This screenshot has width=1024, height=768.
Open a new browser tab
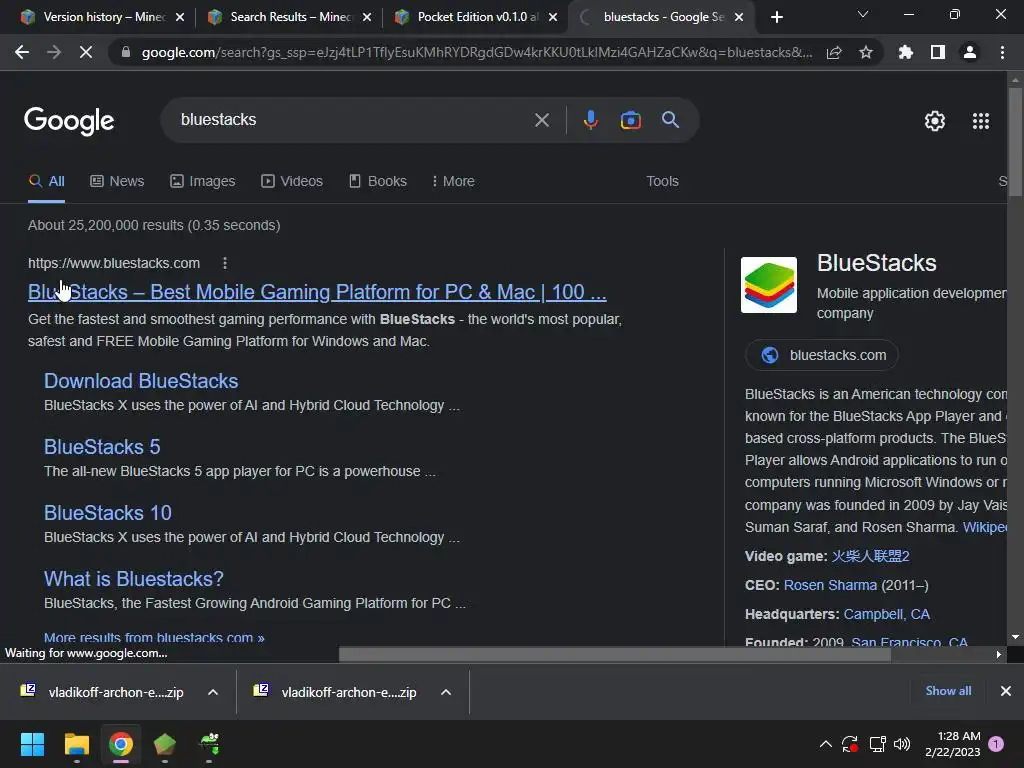[x=776, y=17]
